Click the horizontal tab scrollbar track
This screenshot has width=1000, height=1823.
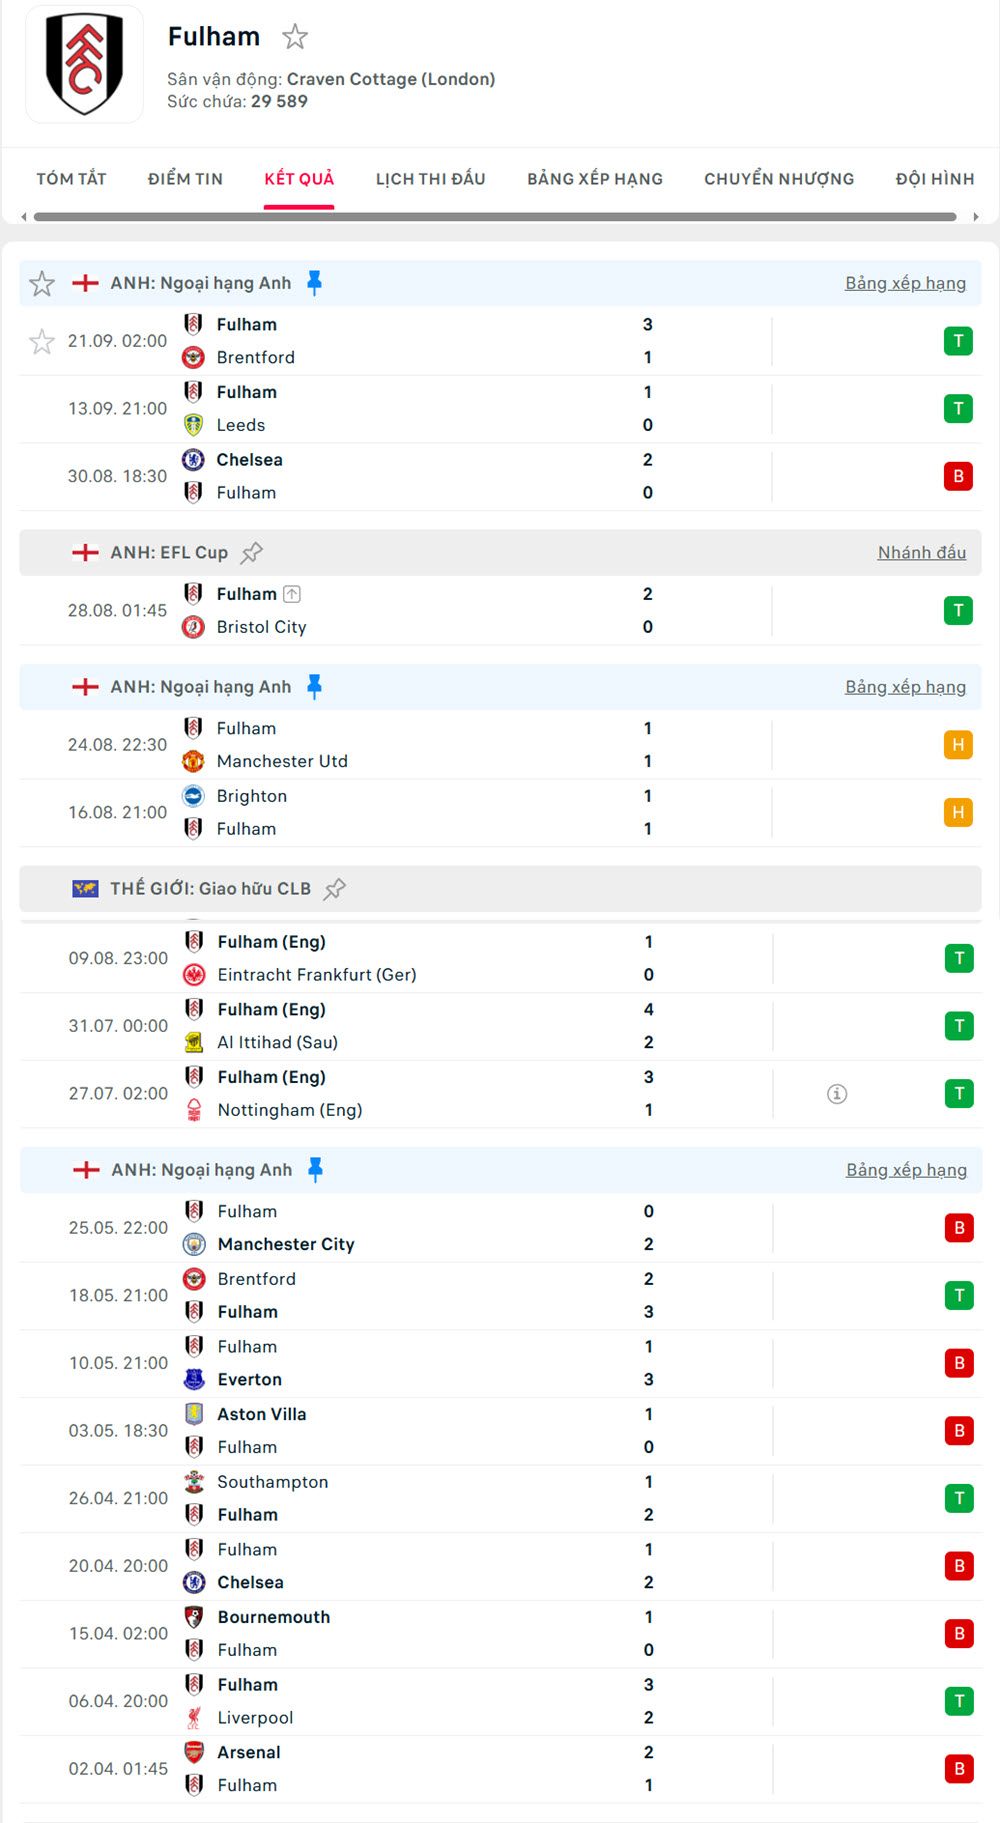495,216
